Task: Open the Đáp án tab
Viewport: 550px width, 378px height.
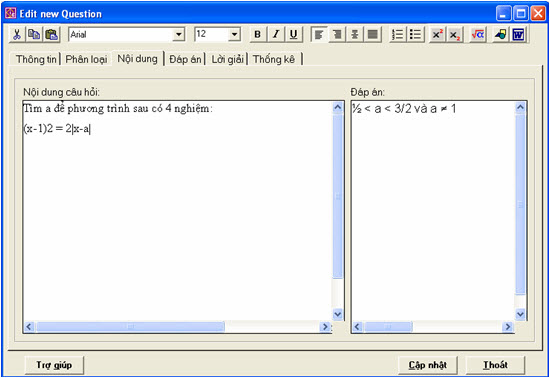Action: [185, 59]
